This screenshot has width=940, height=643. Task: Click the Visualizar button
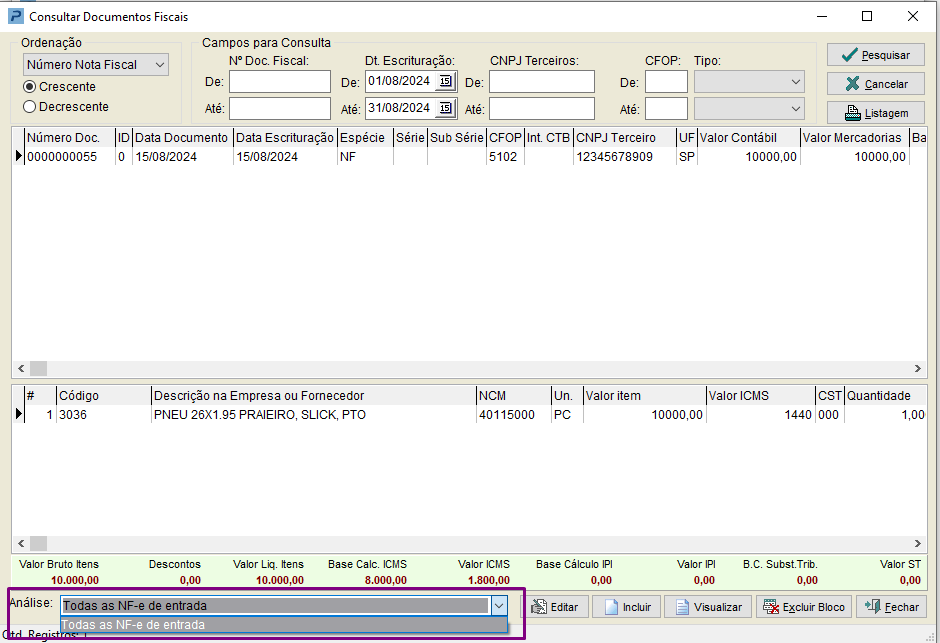click(708, 607)
